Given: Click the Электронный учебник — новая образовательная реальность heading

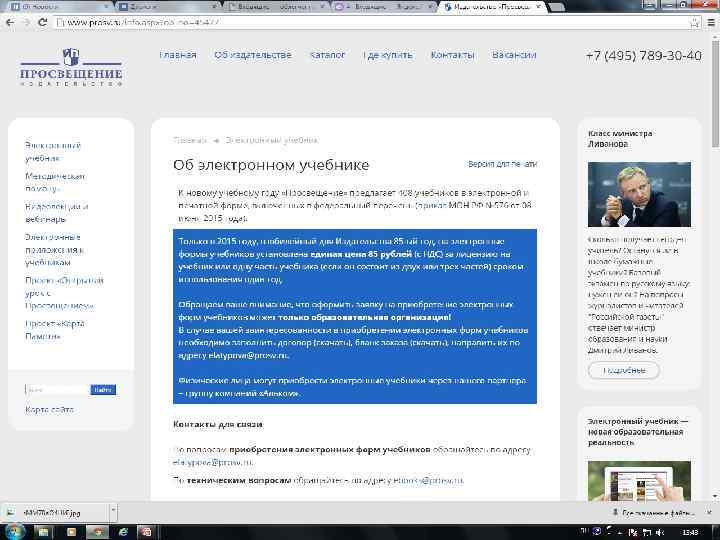Looking at the screenshot, I should click(x=638, y=432).
